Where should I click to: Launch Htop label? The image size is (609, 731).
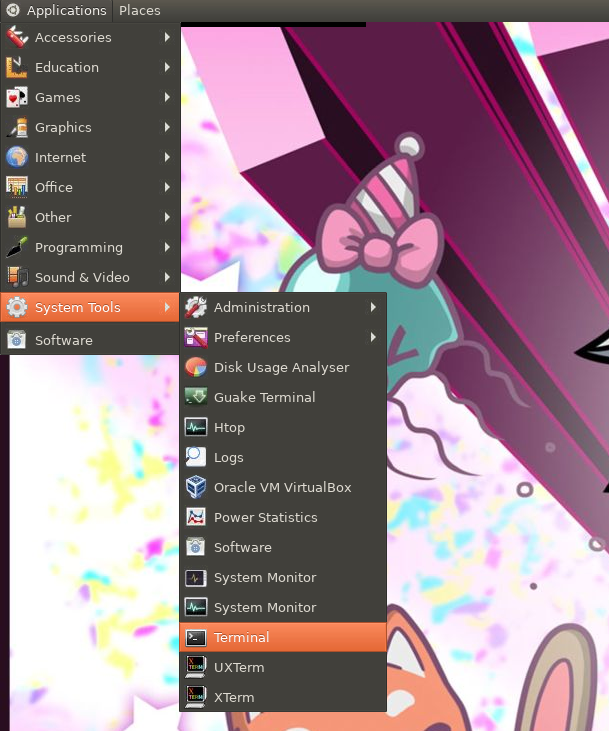pyautogui.click(x=229, y=428)
